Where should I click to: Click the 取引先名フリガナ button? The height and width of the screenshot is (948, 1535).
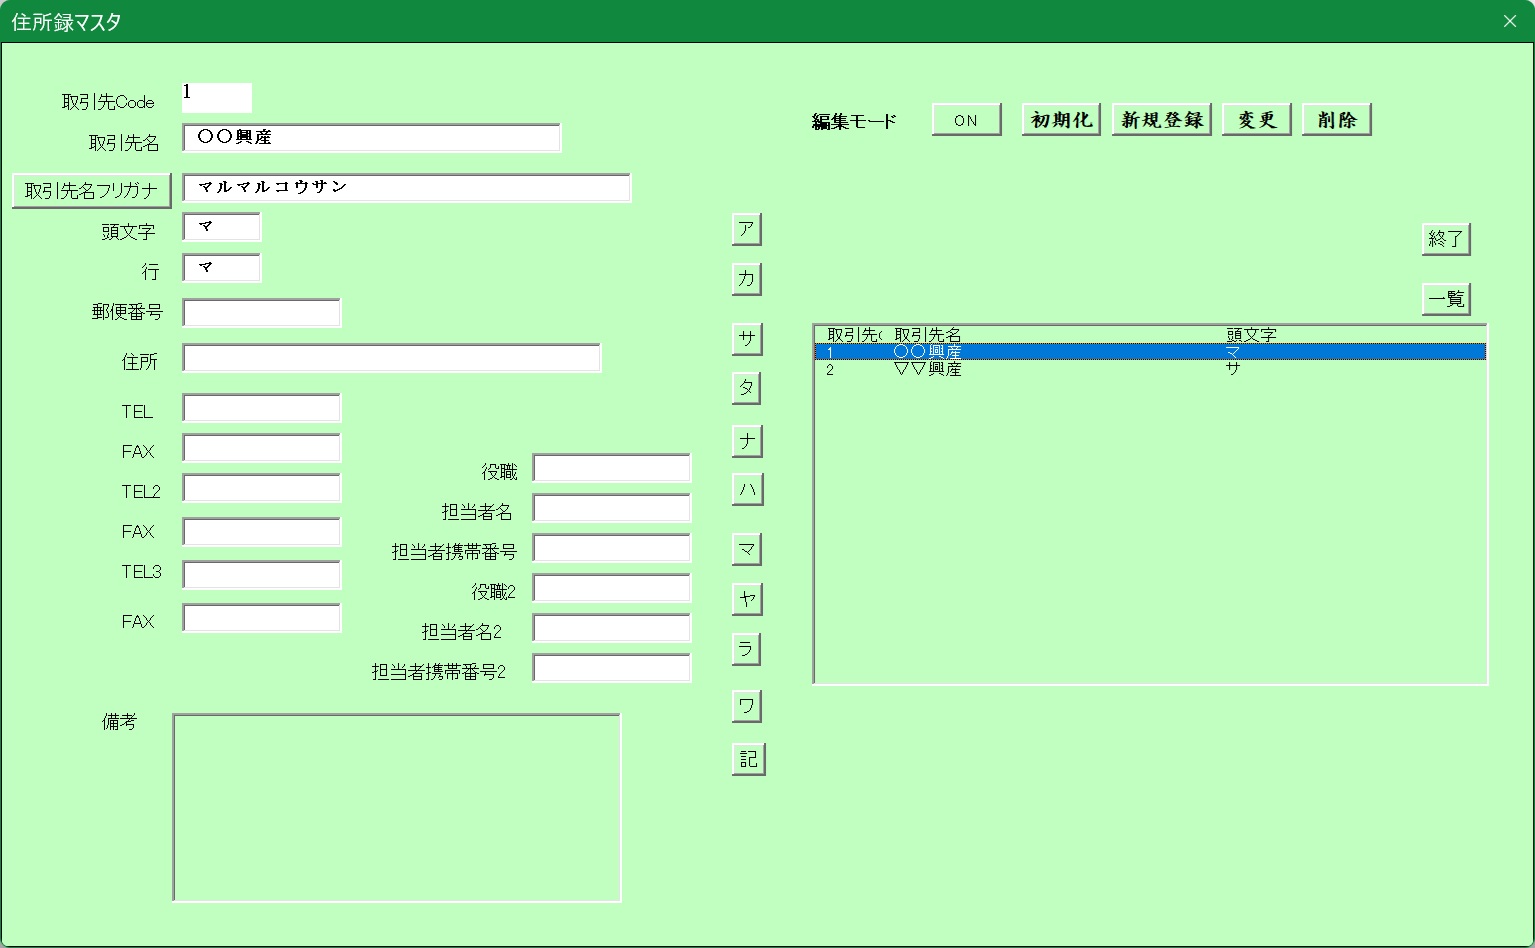click(92, 190)
